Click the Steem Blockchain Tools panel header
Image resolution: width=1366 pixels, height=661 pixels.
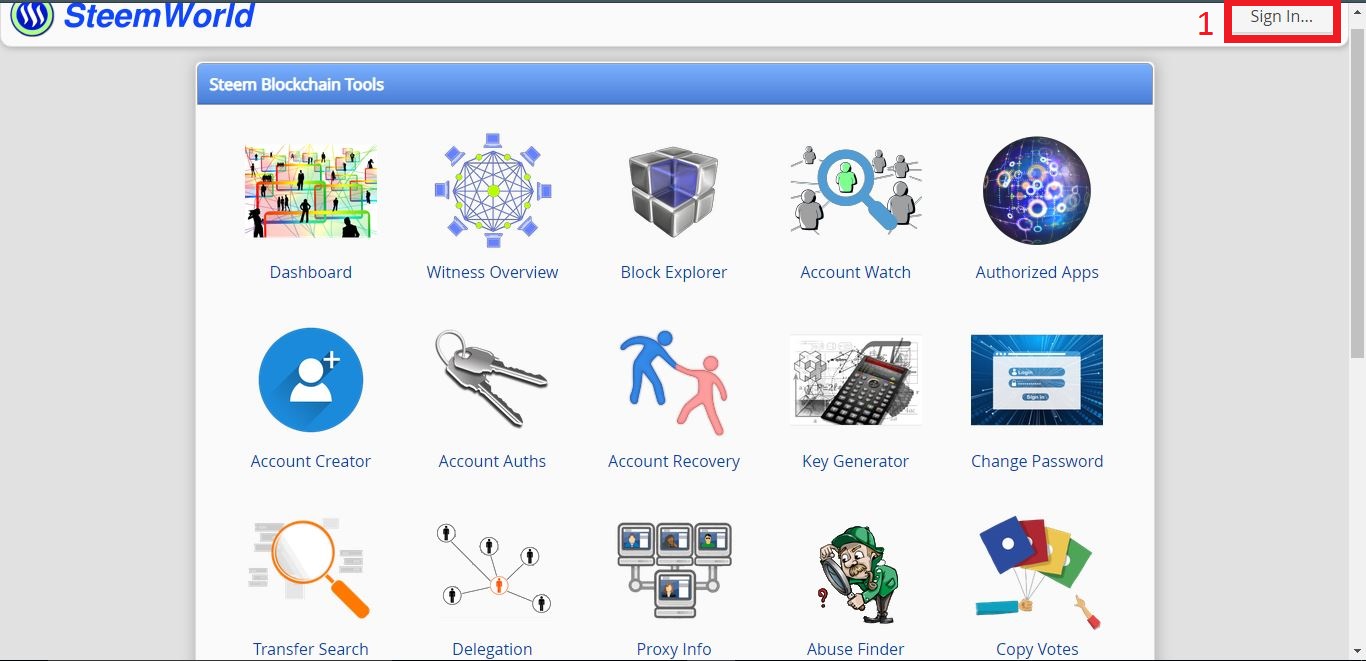(x=675, y=84)
